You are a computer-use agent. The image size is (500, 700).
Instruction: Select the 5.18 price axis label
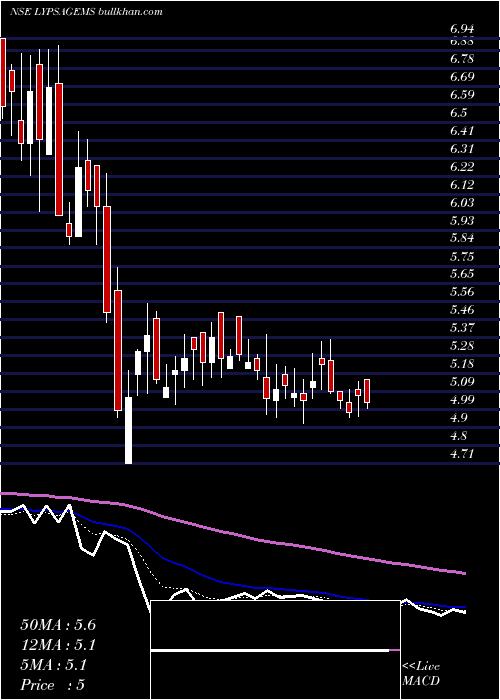click(x=462, y=364)
